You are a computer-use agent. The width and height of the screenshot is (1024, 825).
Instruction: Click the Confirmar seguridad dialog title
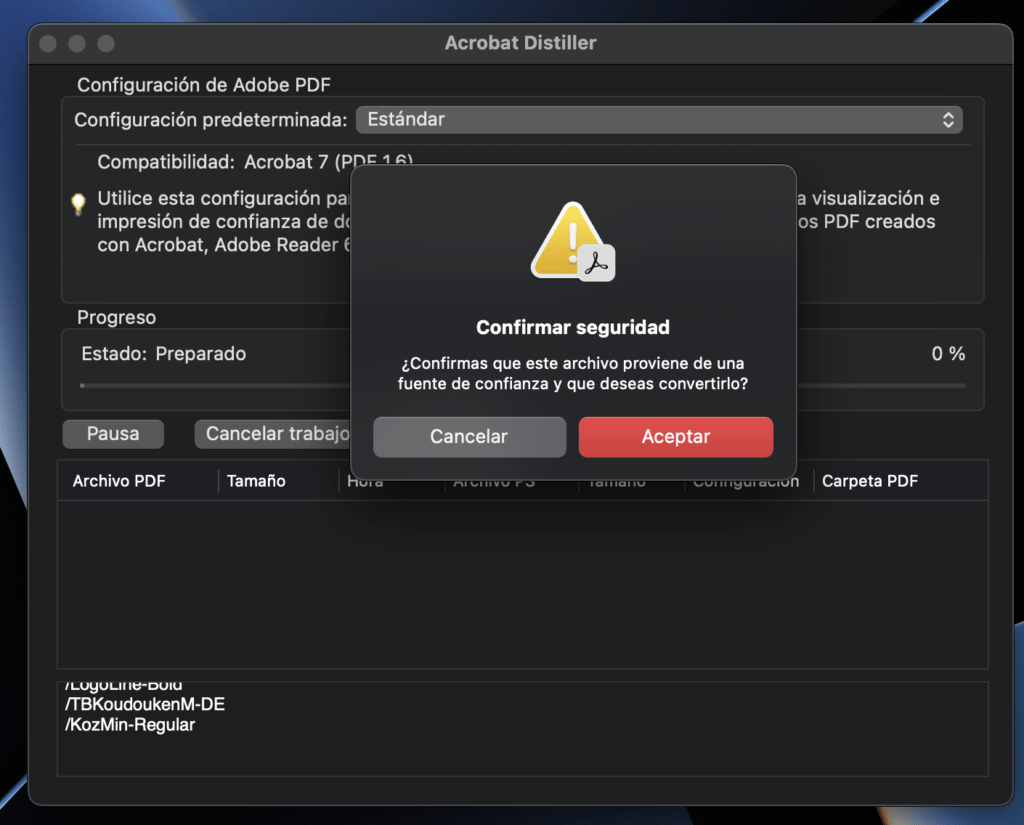pos(573,327)
